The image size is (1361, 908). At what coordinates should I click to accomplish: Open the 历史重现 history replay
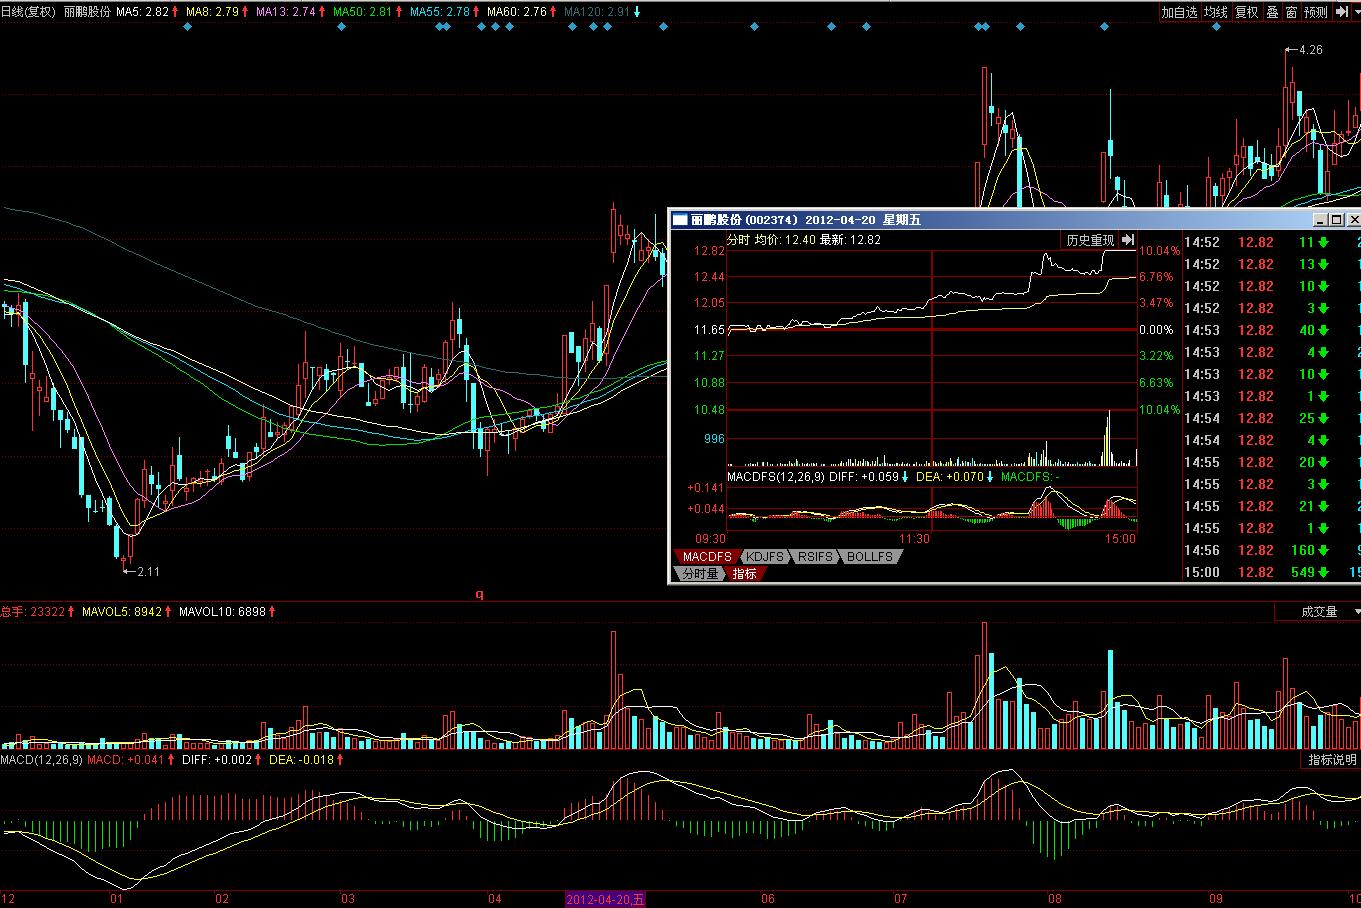click(1089, 240)
